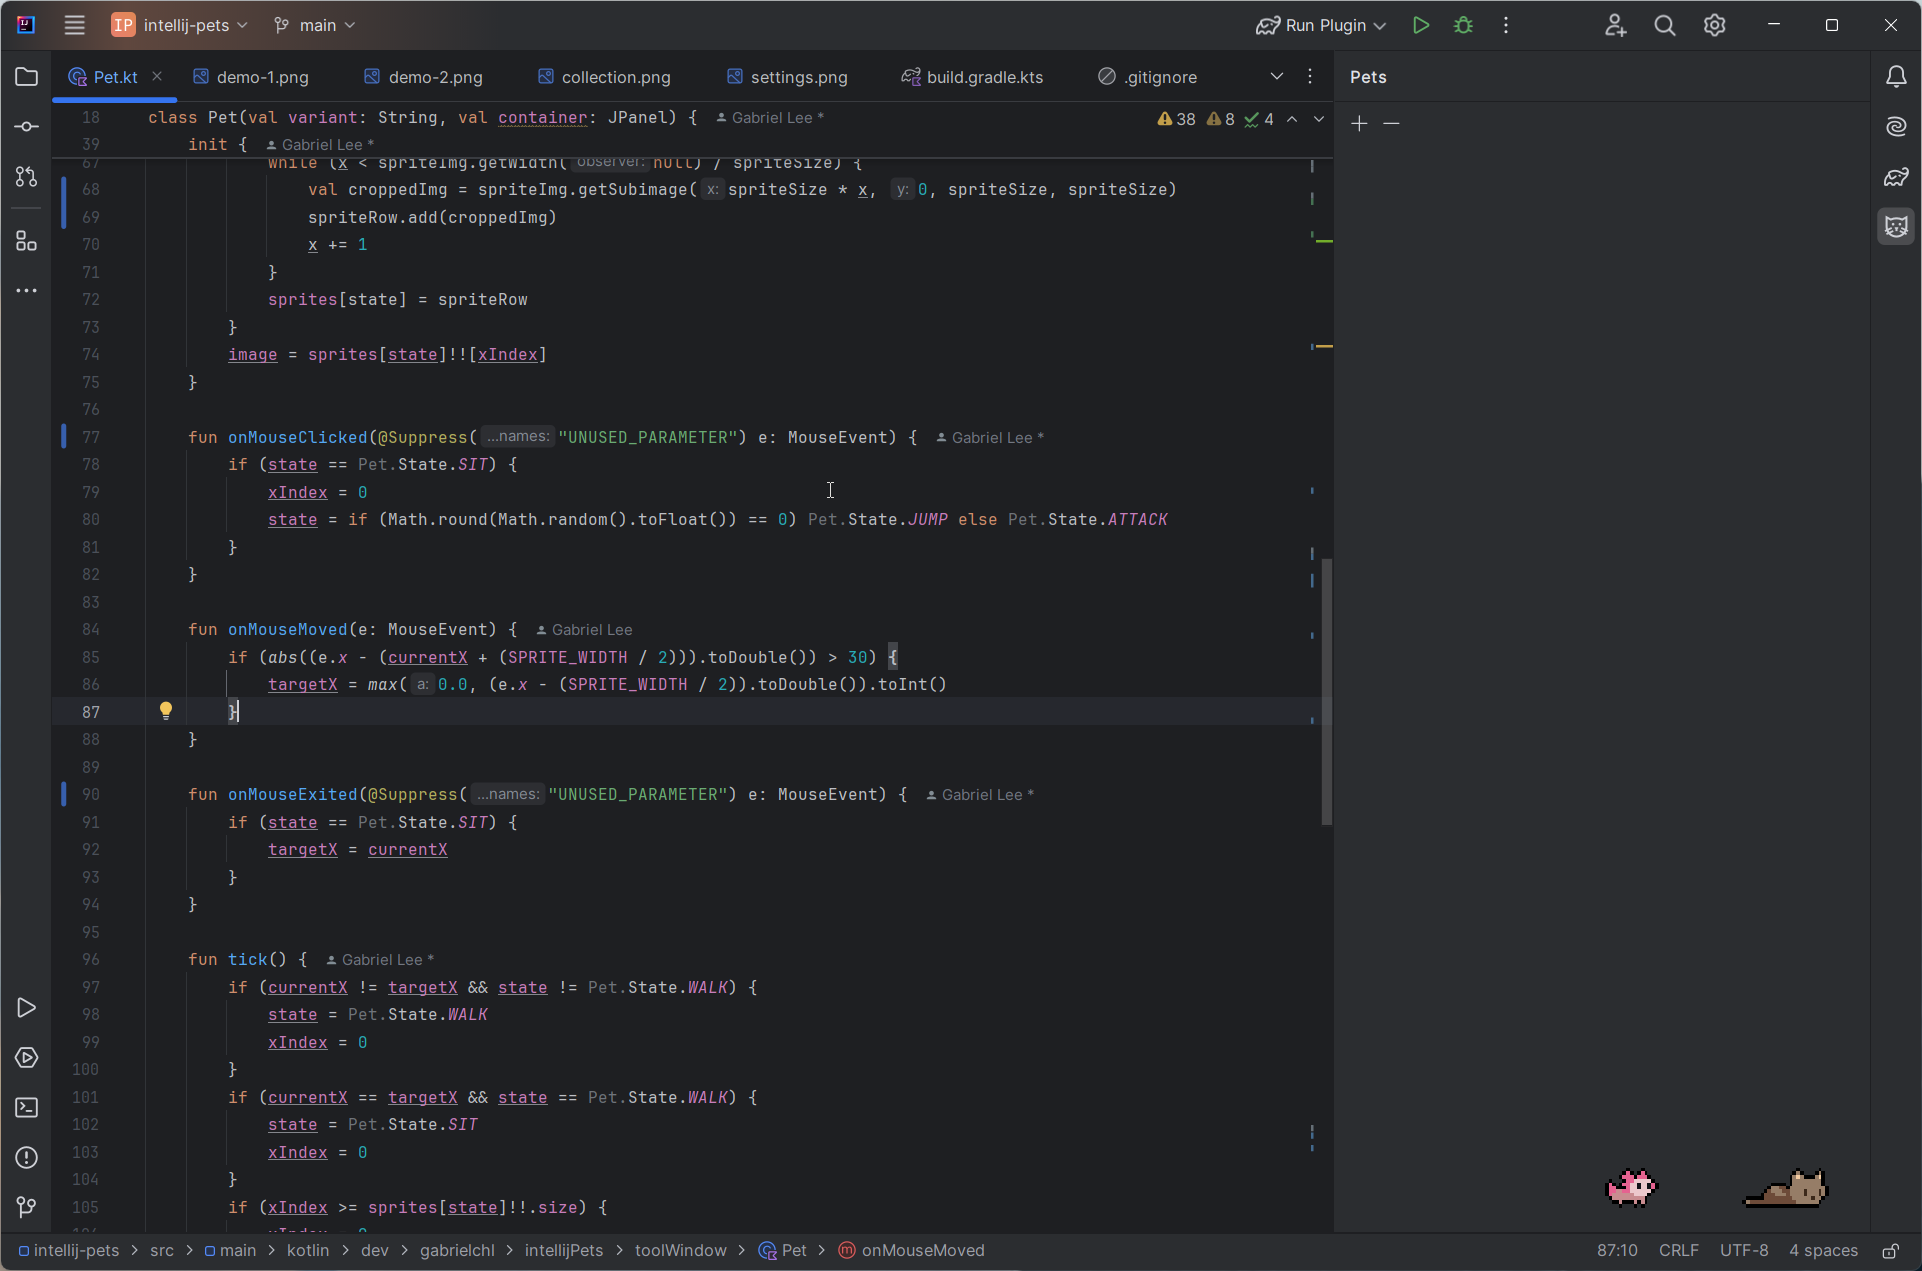Go to line via 87:10 indicator

(1617, 1251)
